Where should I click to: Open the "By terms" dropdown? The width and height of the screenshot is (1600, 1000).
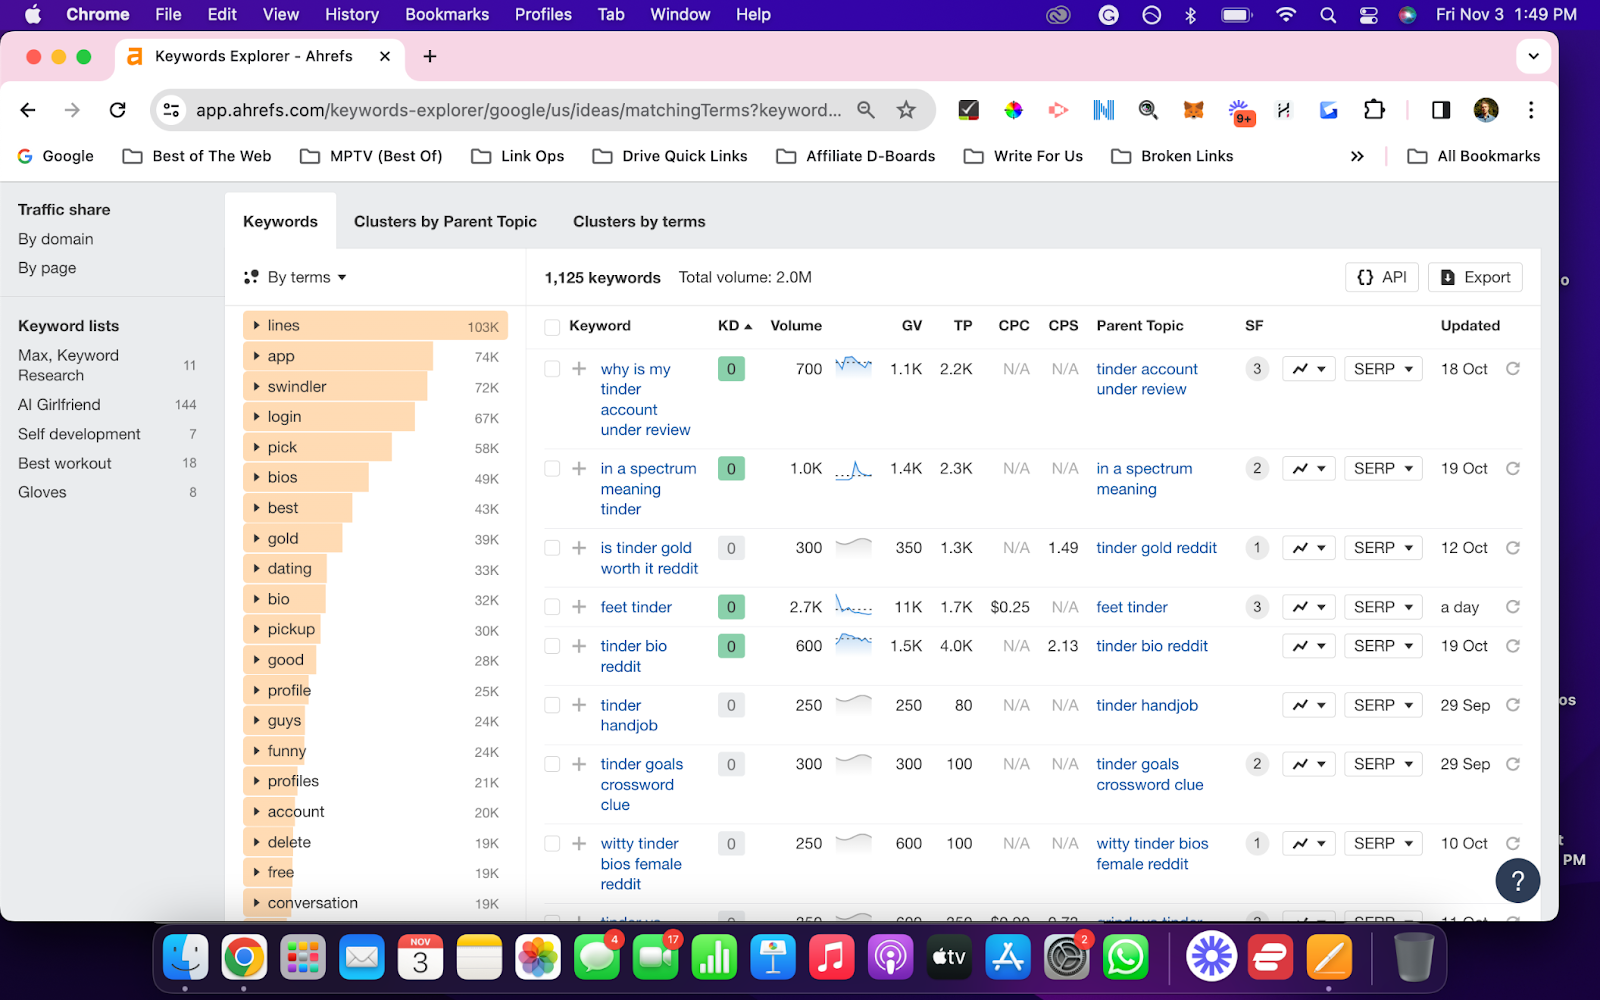pyautogui.click(x=305, y=277)
